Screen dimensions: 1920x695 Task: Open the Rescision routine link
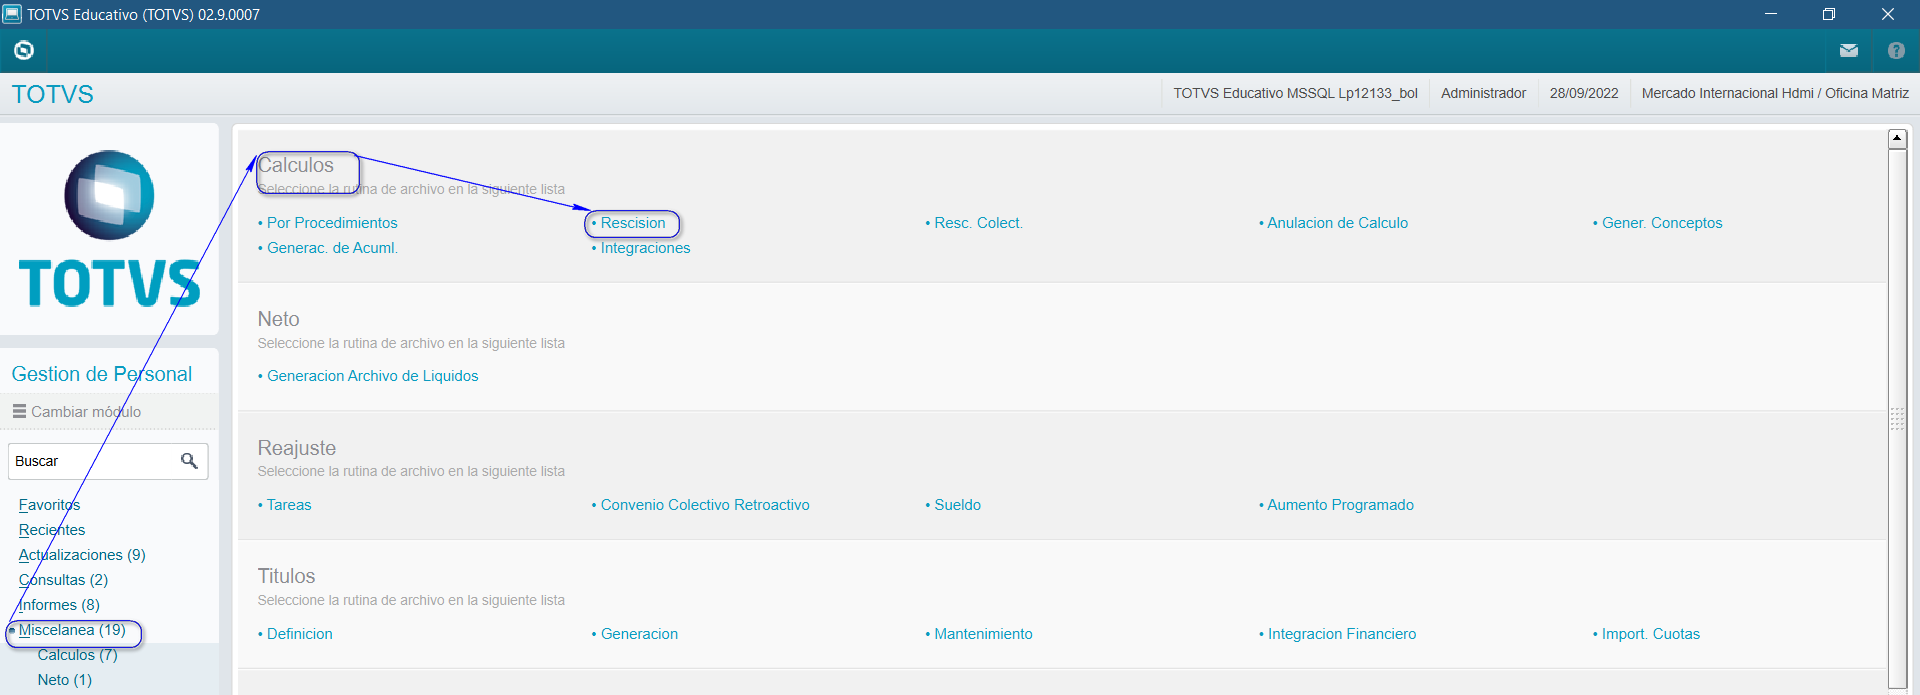click(x=632, y=223)
